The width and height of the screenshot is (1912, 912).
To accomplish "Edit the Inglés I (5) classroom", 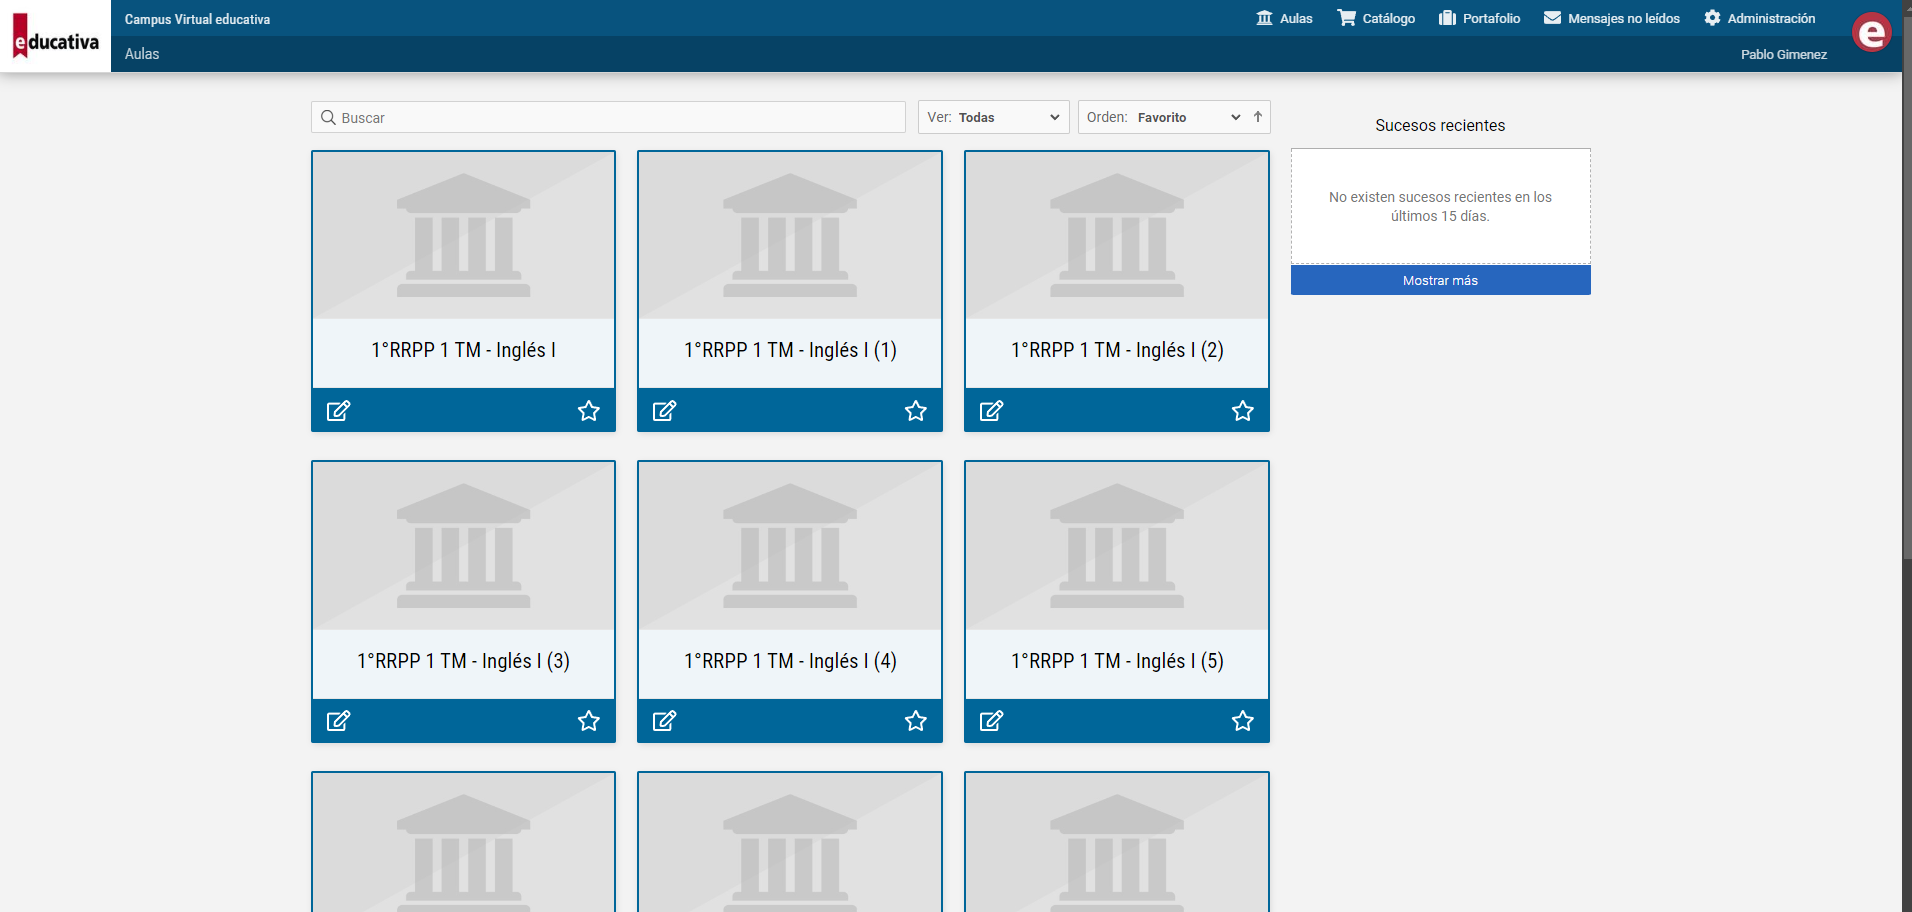I will (x=991, y=721).
